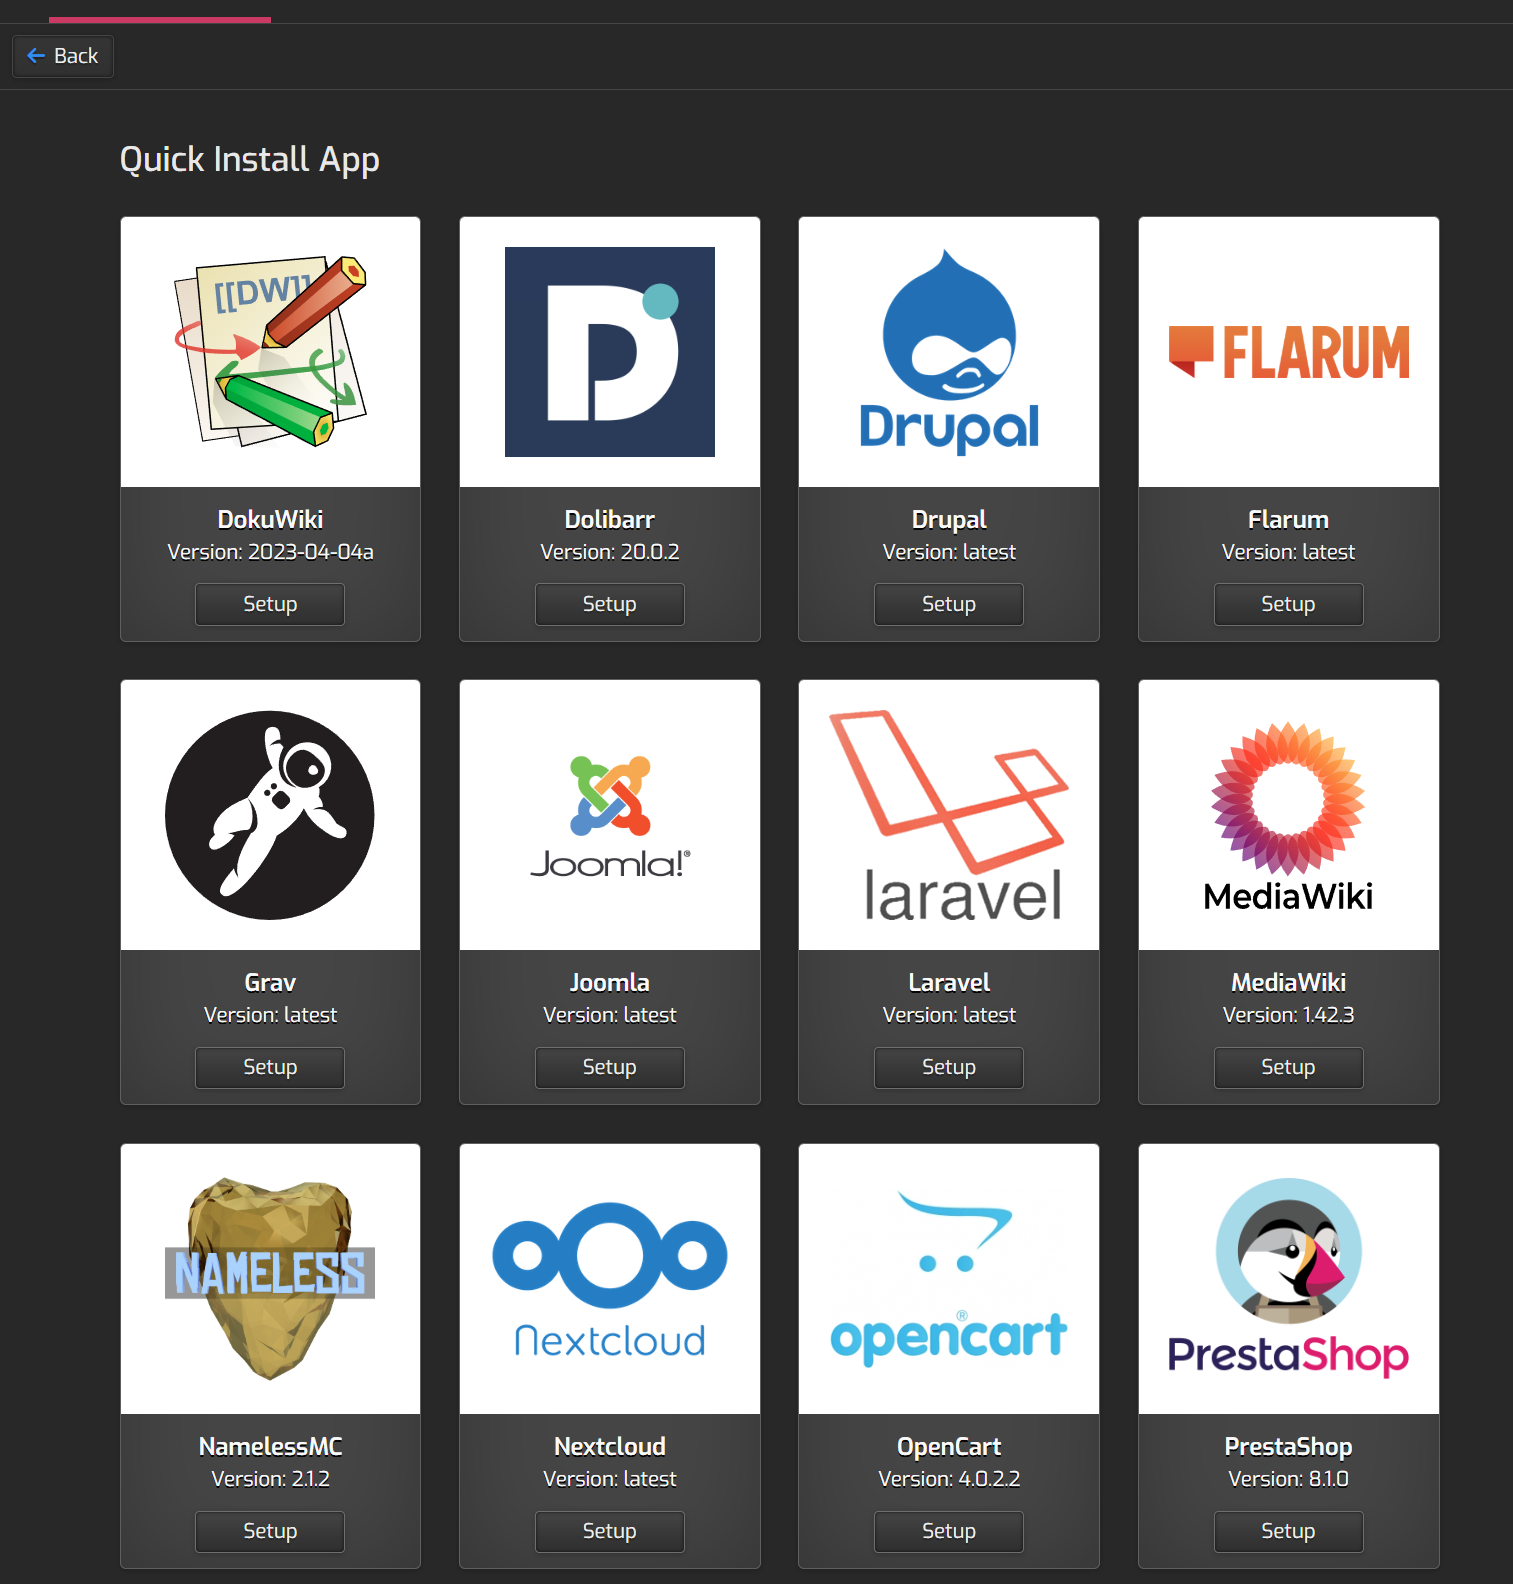1513x1584 pixels.
Task: Launch Setup for MediaWiki
Action: pyautogui.click(x=1288, y=1067)
